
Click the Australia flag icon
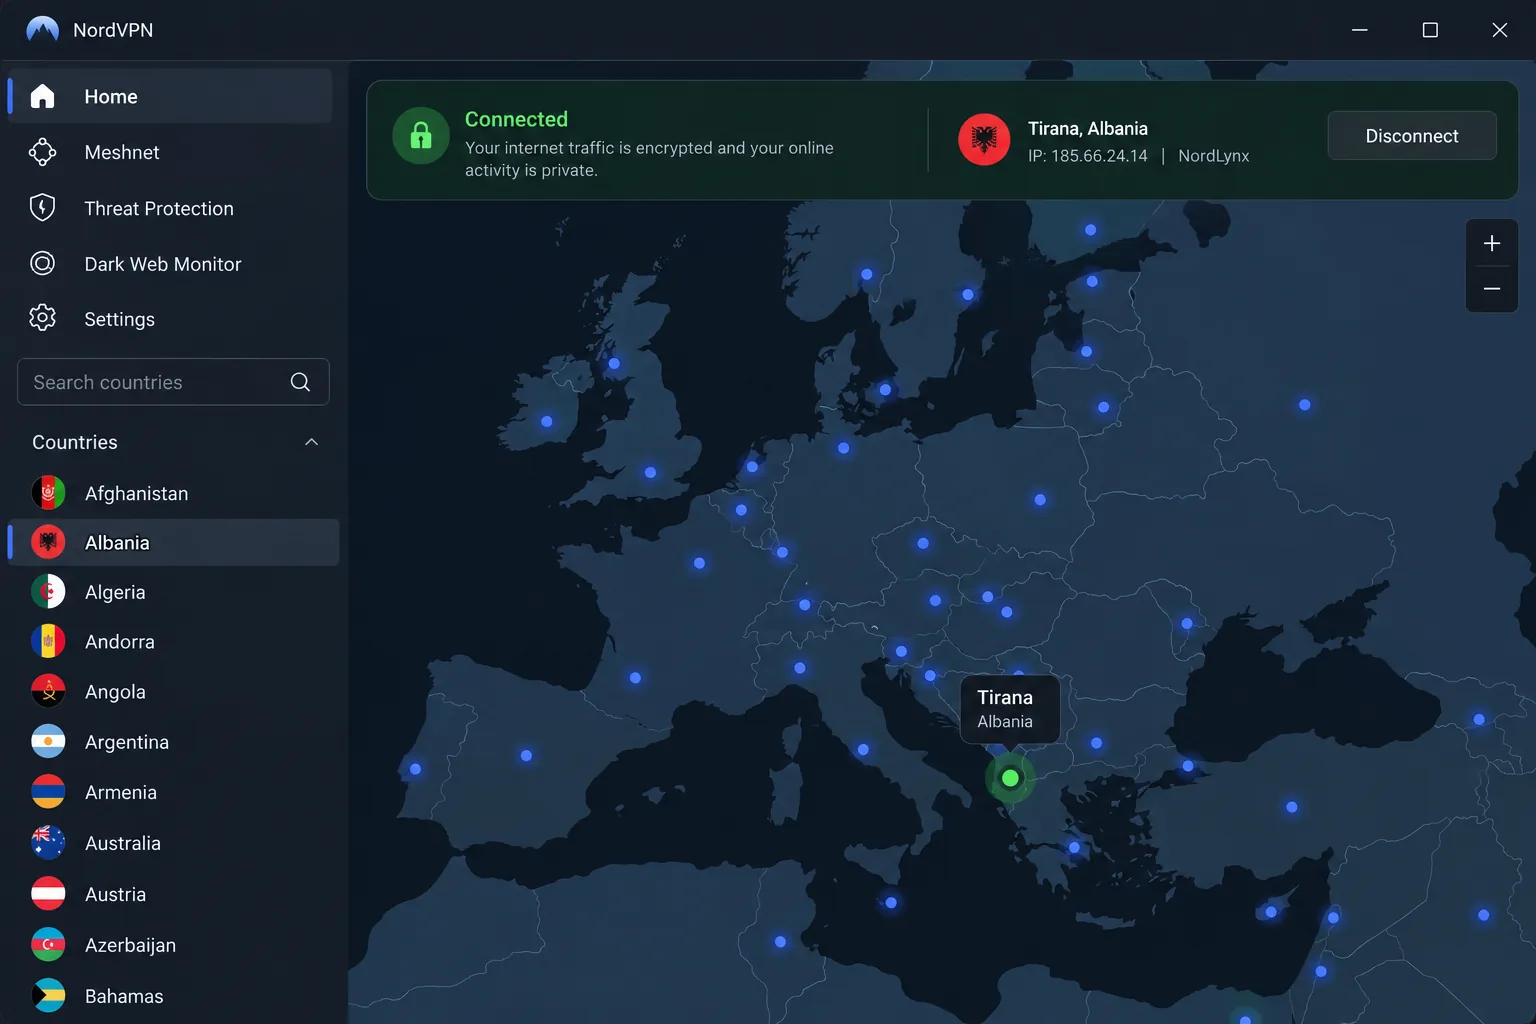(48, 843)
